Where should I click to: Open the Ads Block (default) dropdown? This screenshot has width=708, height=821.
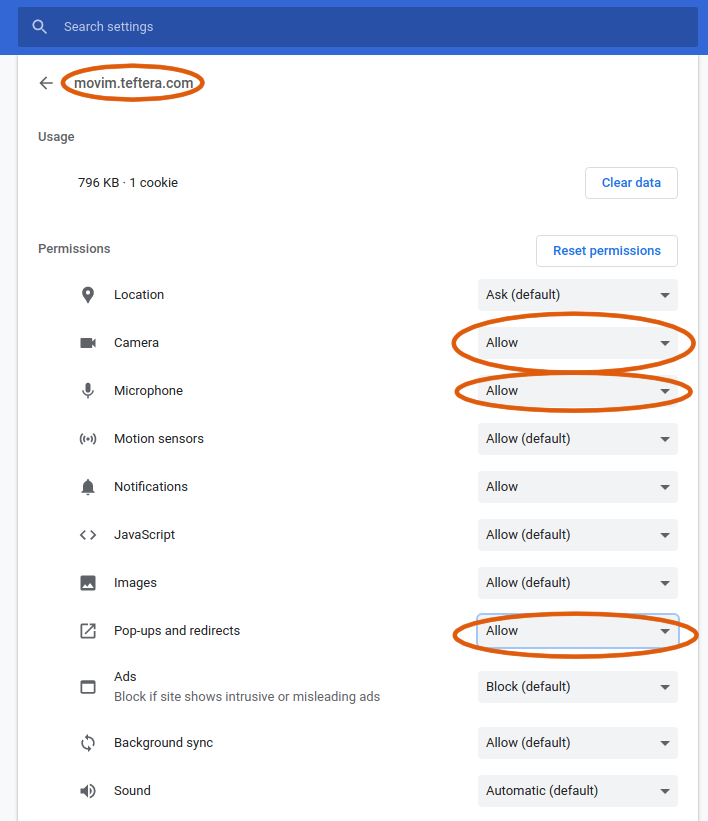coord(577,687)
